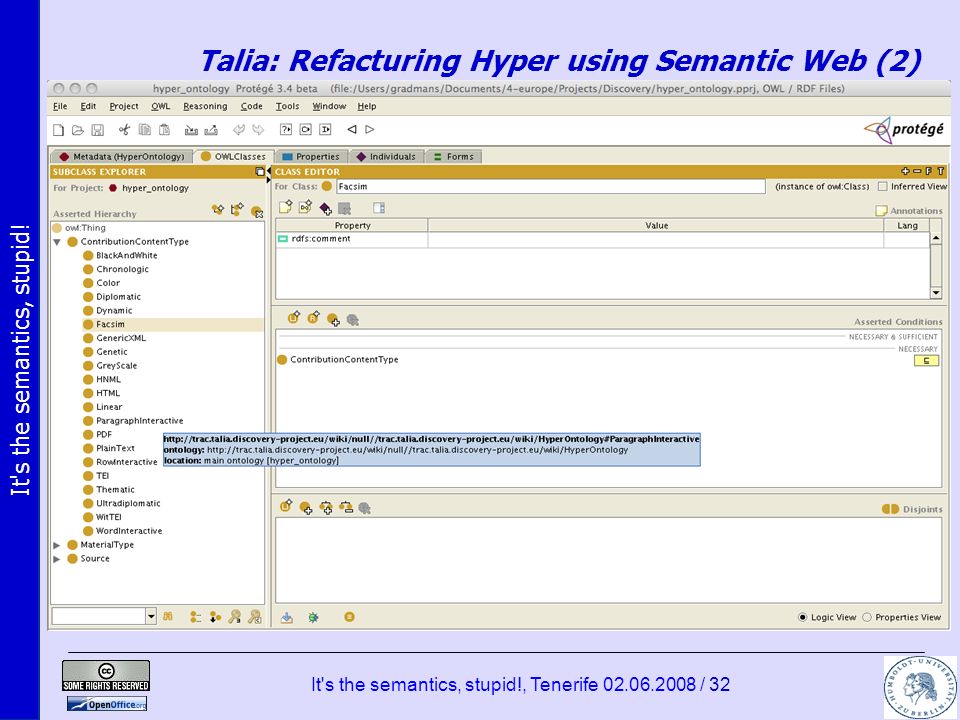The height and width of the screenshot is (720, 960).
Task: Open the Project menu
Action: (x=124, y=107)
